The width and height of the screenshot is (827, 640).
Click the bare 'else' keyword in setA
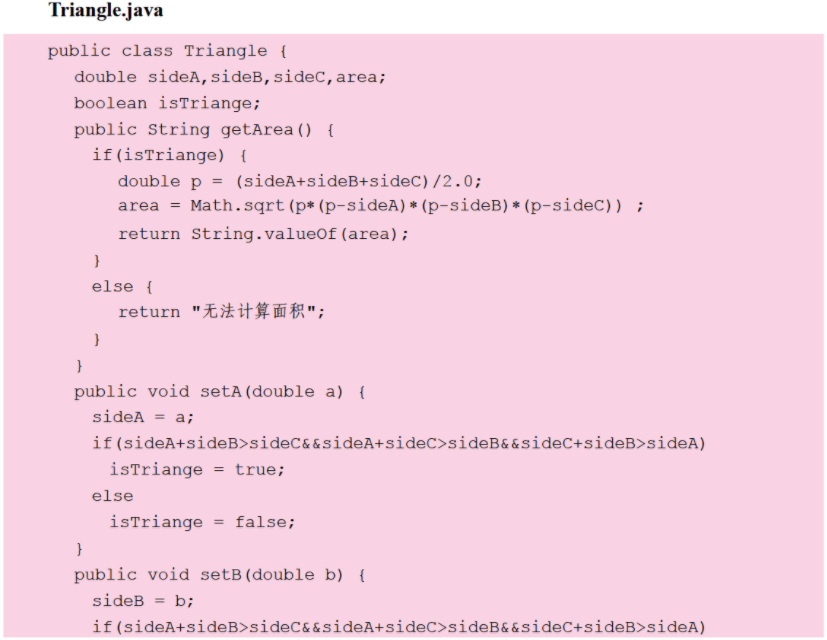[x=112, y=495]
